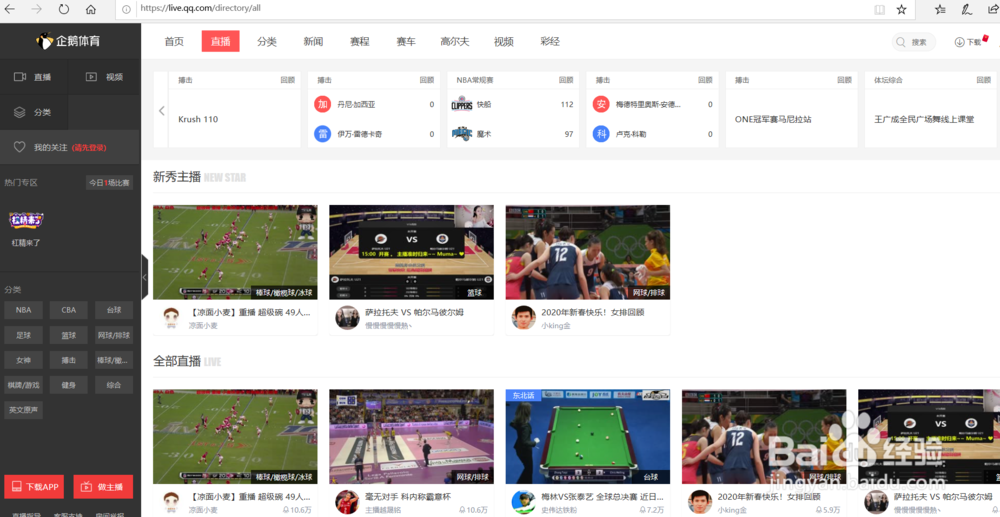Open 女排回顾 thumbnail in 新秀主播
Screen dimensions: 1000x517
point(588,252)
